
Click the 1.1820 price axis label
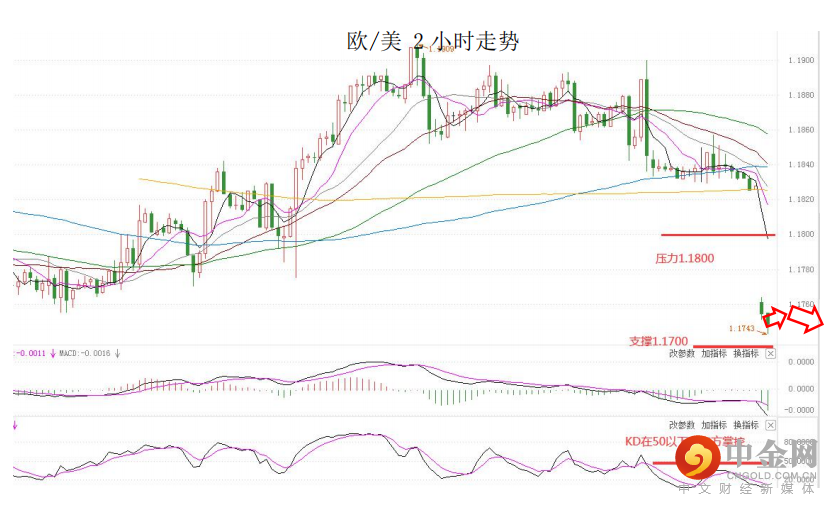tap(801, 200)
